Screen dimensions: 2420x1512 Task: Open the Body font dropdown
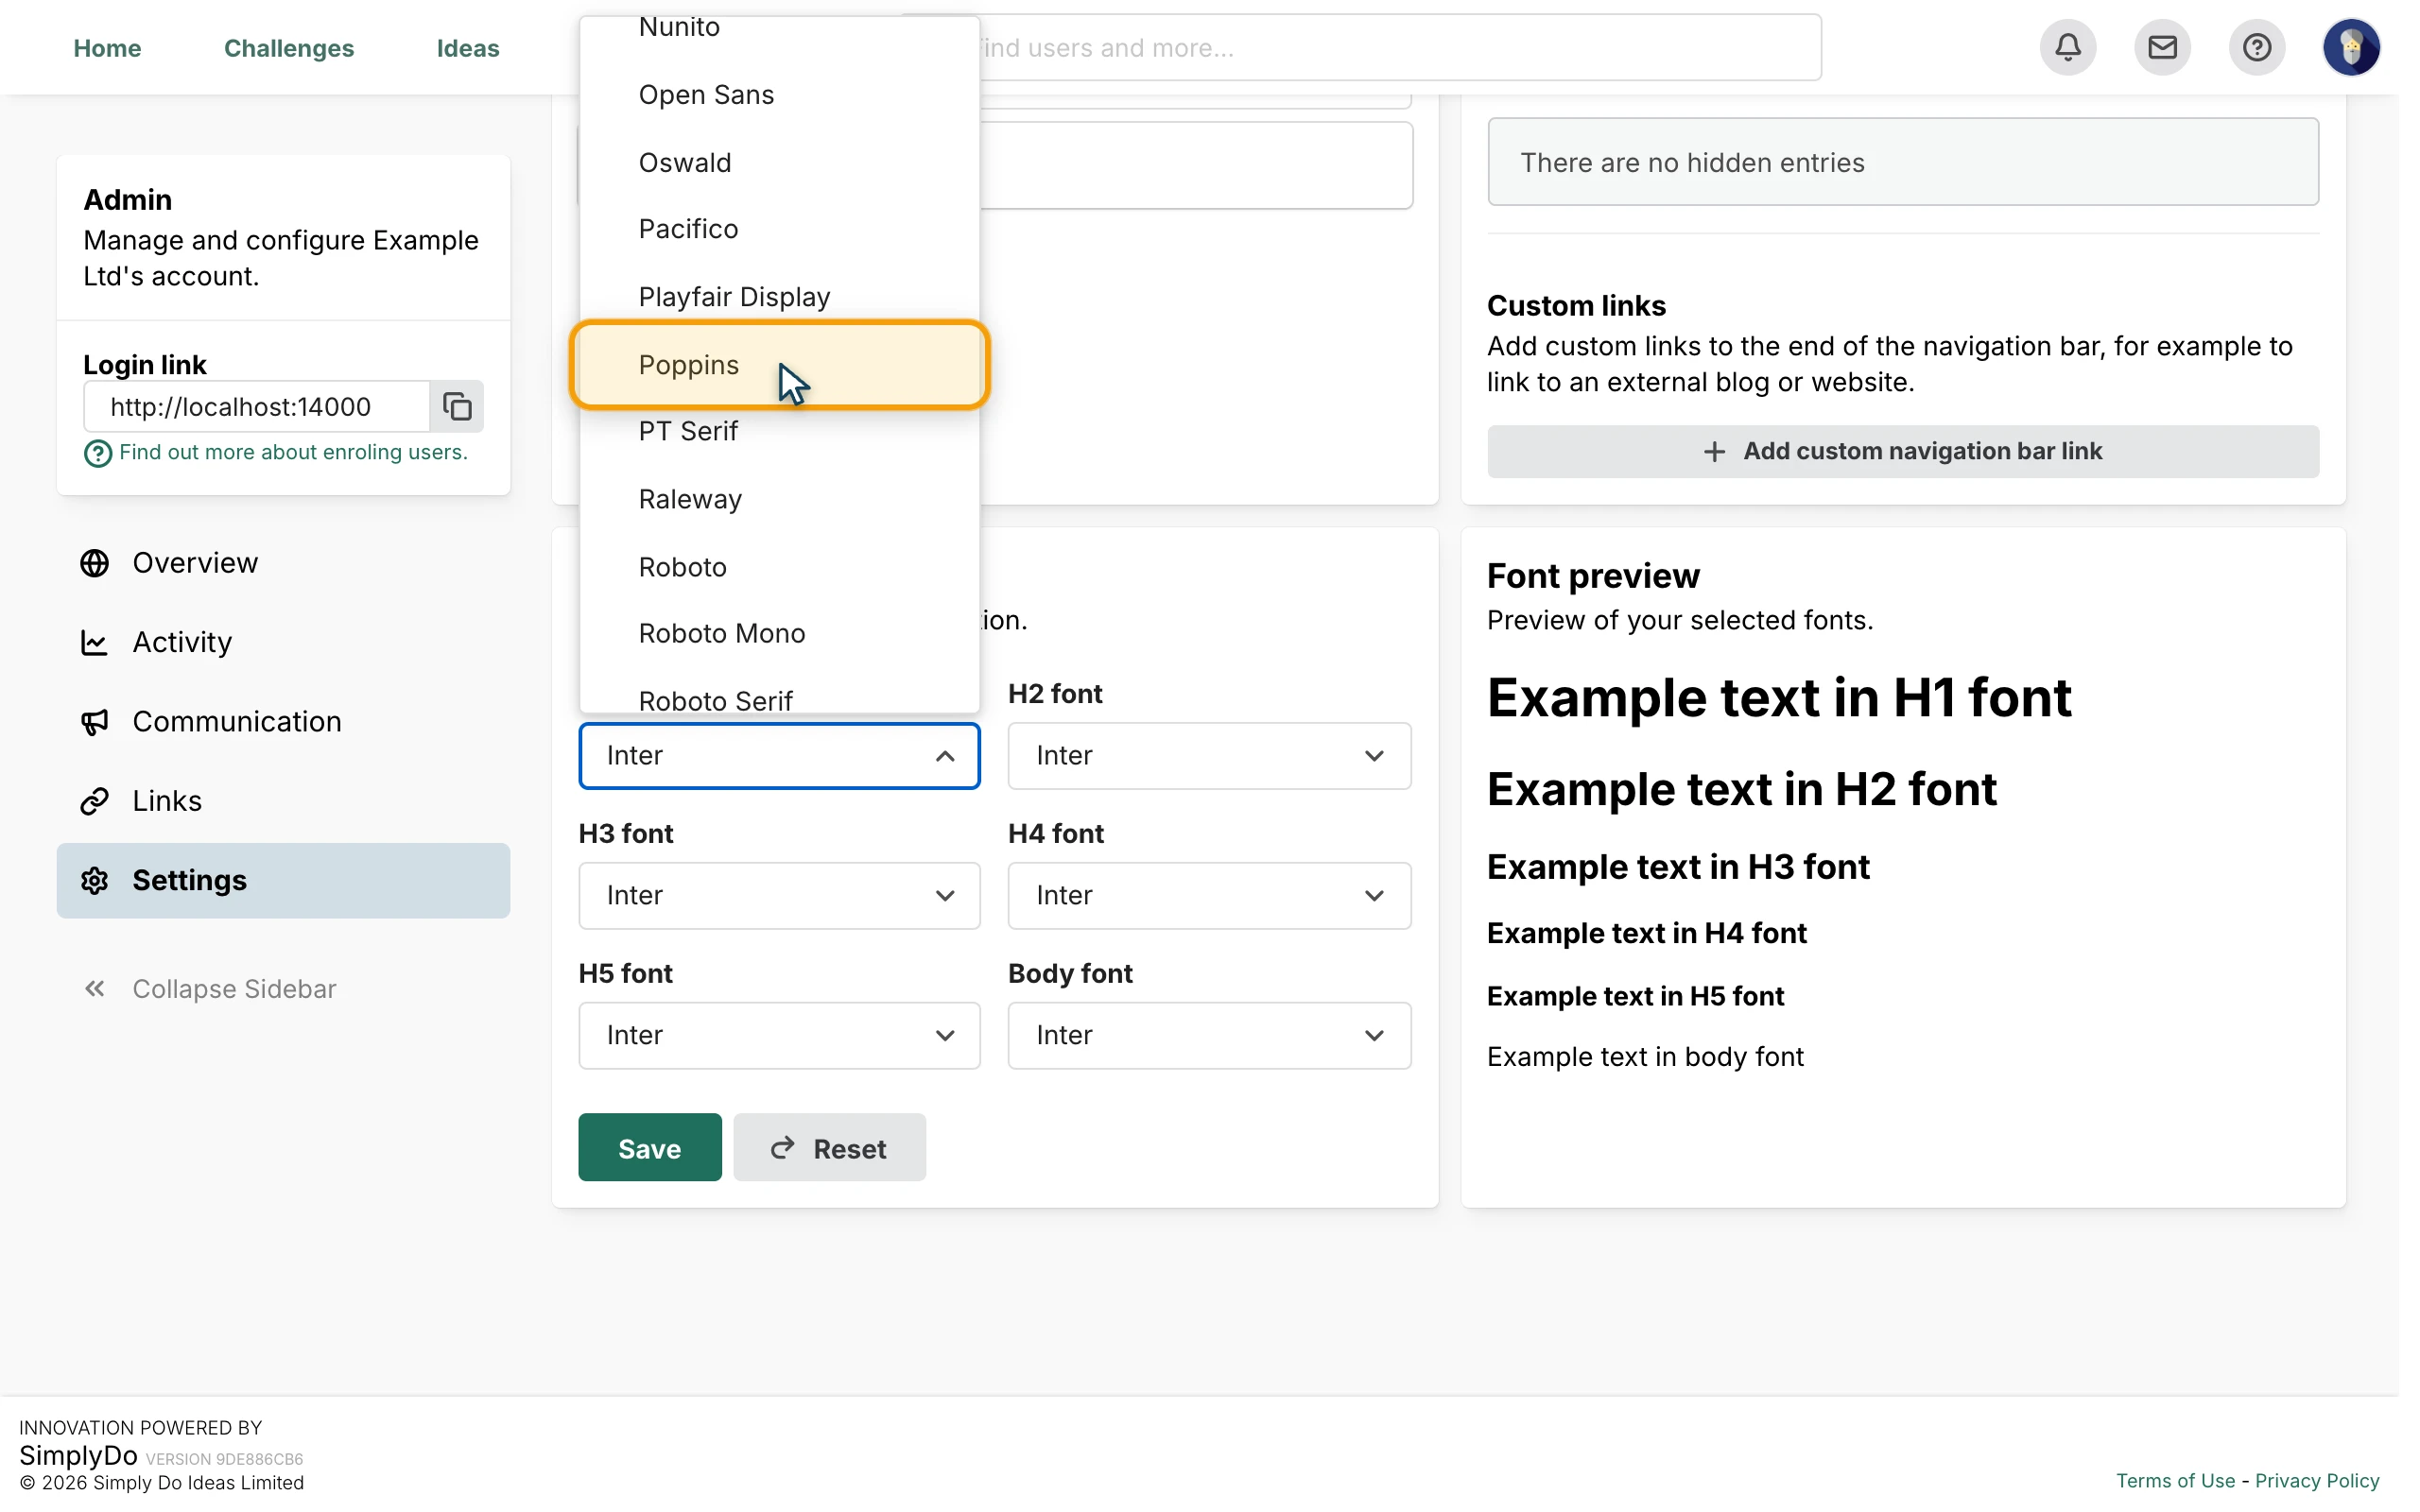pyautogui.click(x=1209, y=1036)
